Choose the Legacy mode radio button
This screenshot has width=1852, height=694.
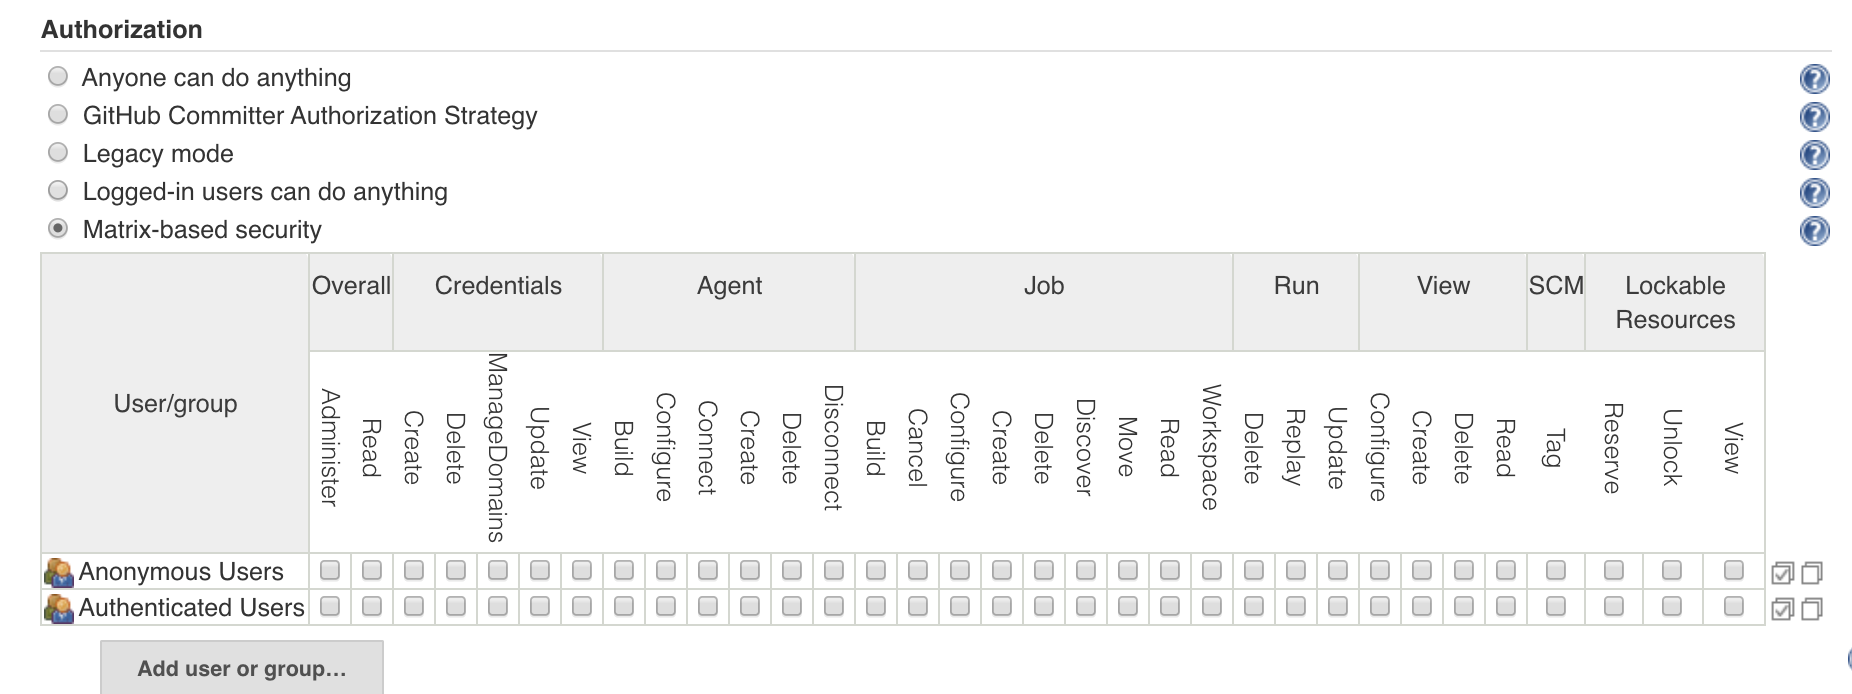click(58, 152)
